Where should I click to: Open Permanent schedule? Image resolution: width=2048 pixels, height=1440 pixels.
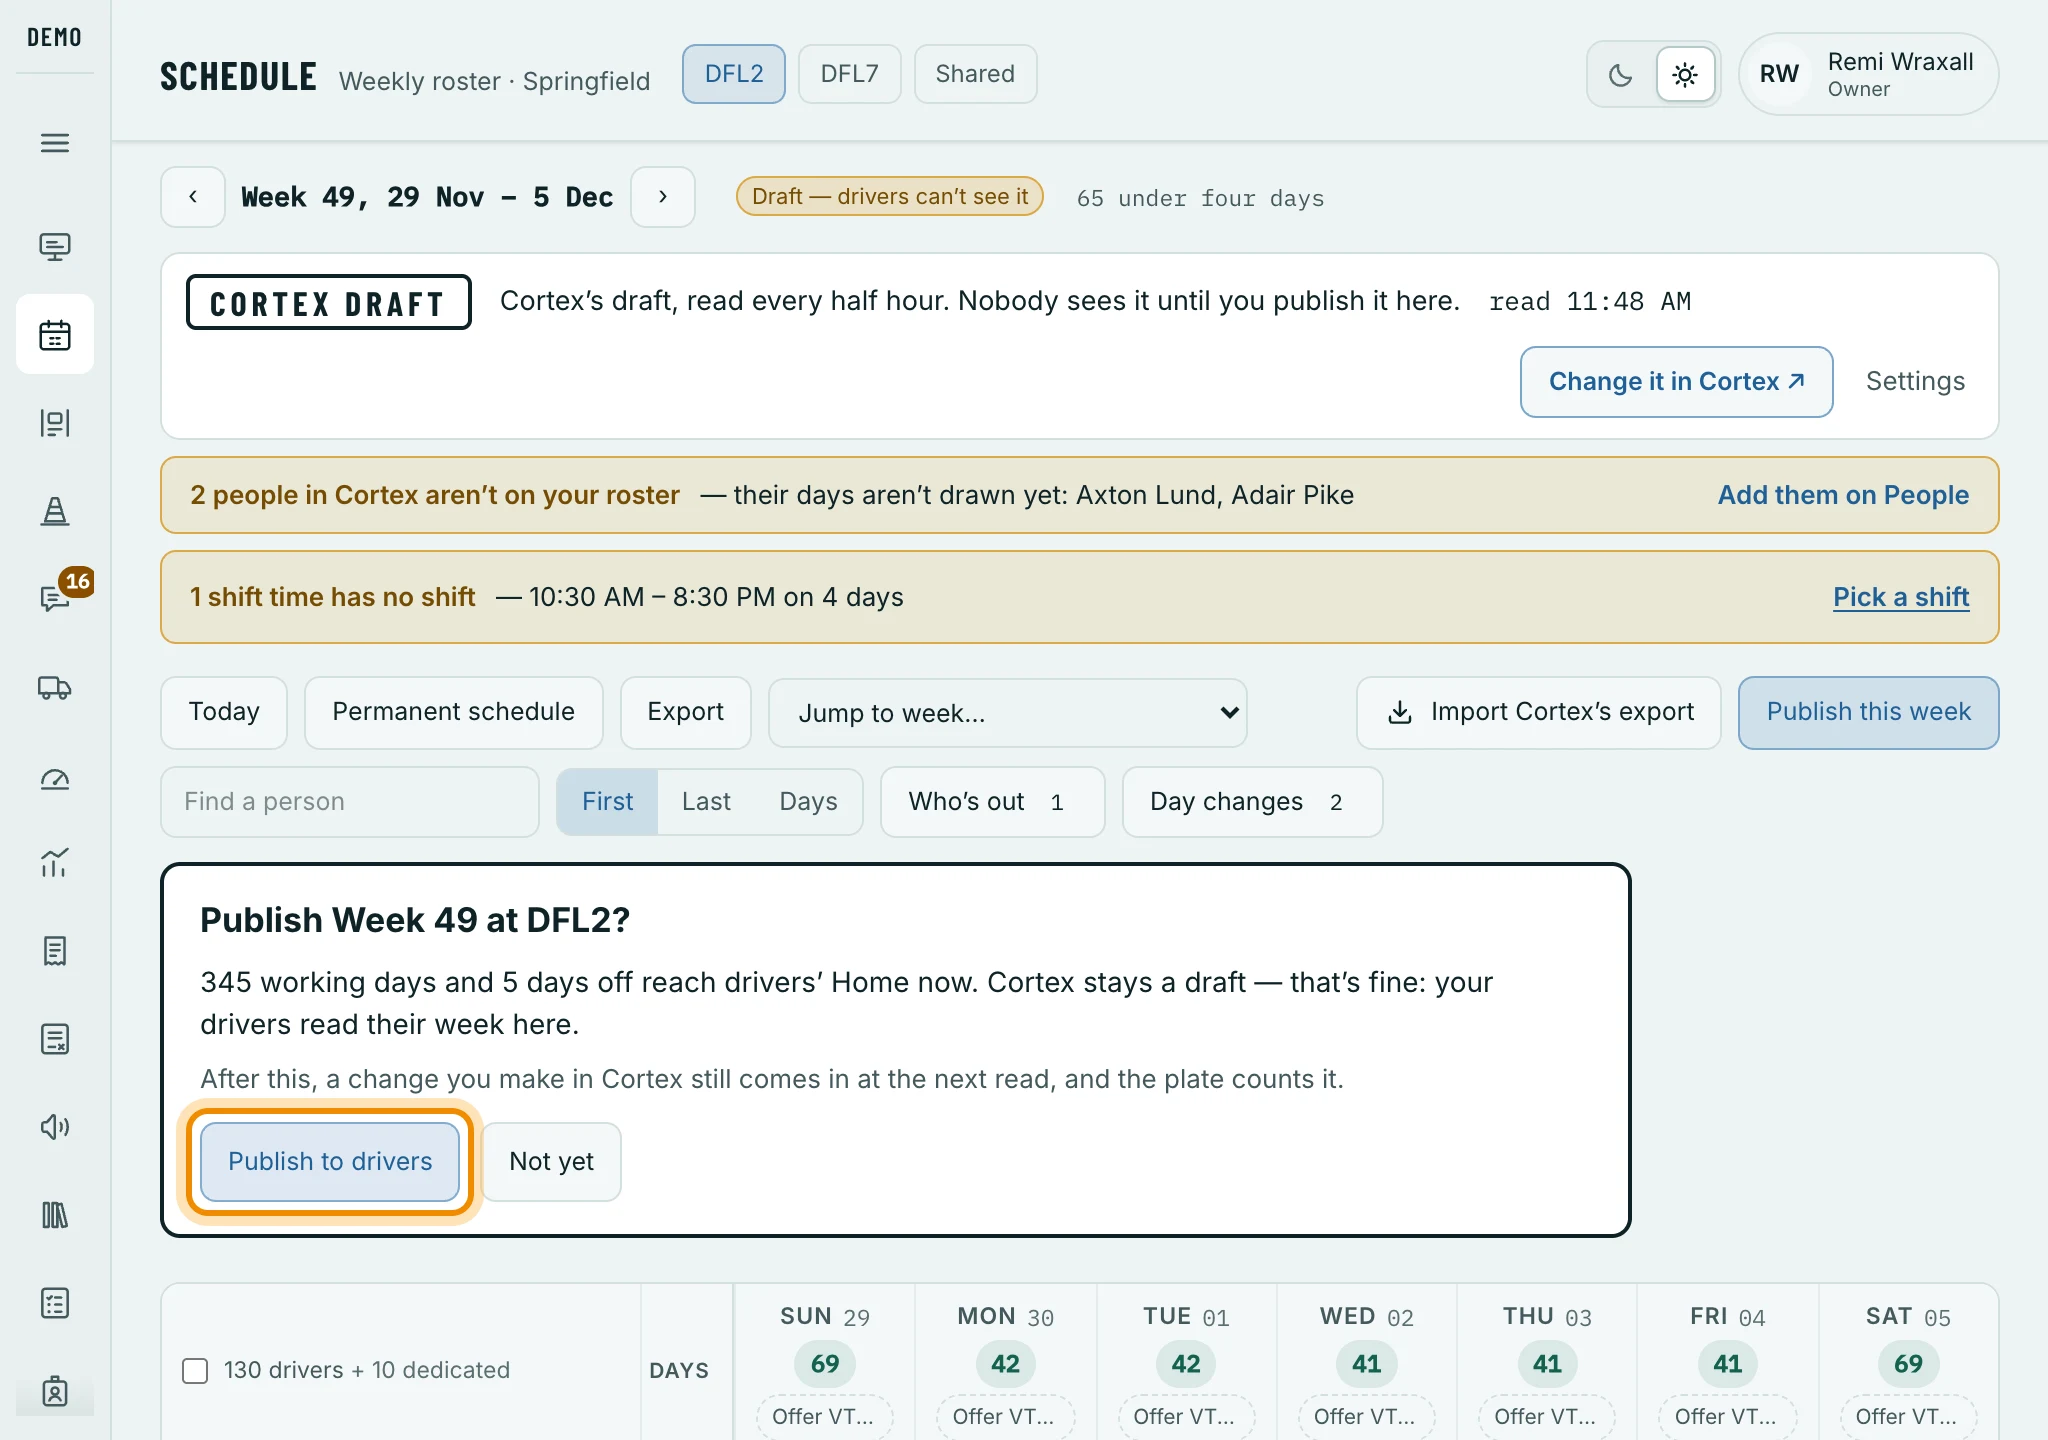(x=454, y=712)
